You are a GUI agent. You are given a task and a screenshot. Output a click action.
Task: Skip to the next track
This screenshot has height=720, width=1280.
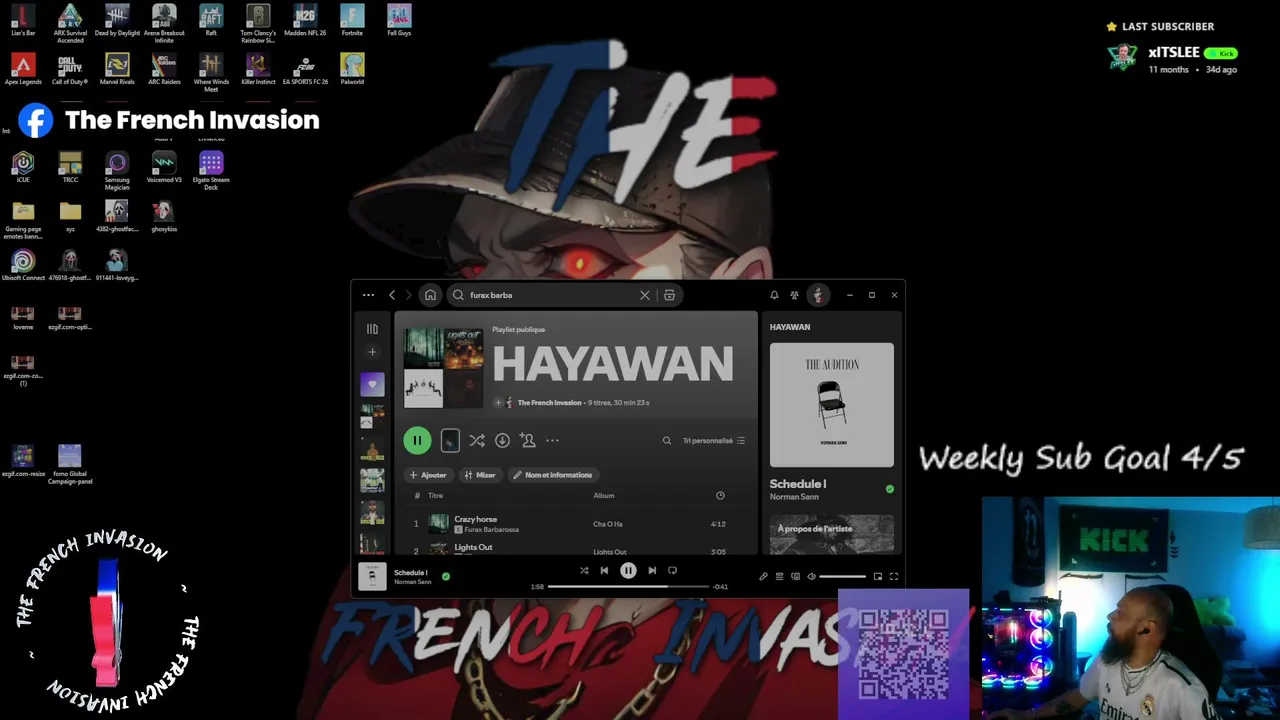(652, 571)
